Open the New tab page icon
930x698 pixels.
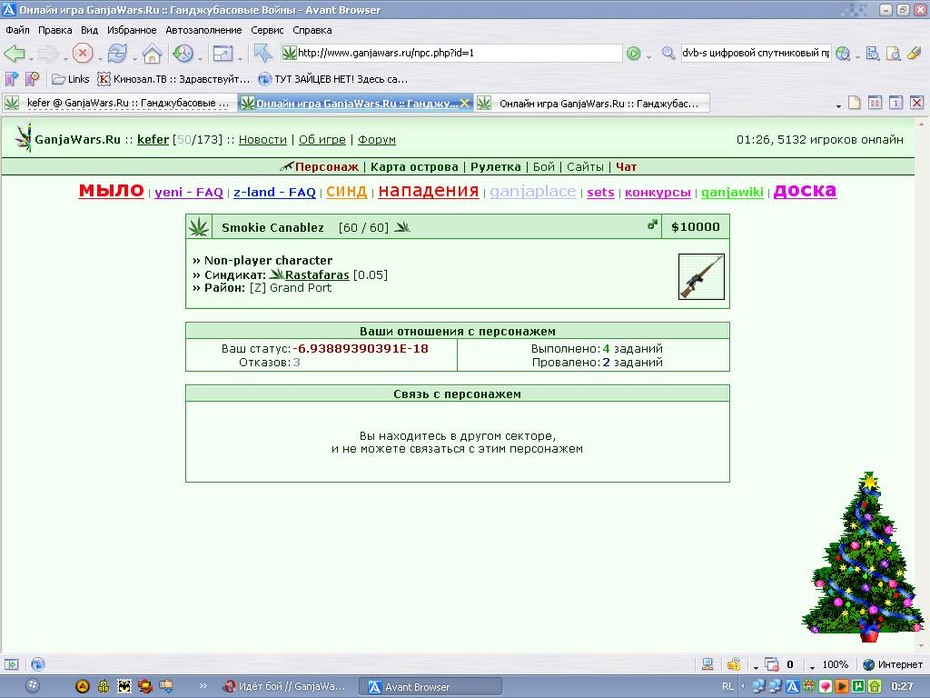pyautogui.click(x=854, y=103)
